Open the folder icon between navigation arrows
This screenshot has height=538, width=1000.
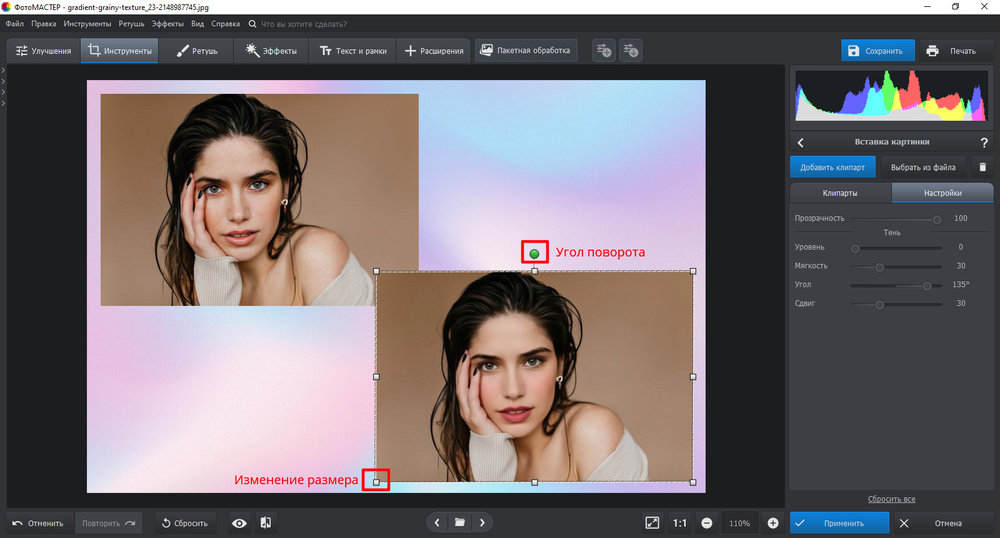(459, 522)
